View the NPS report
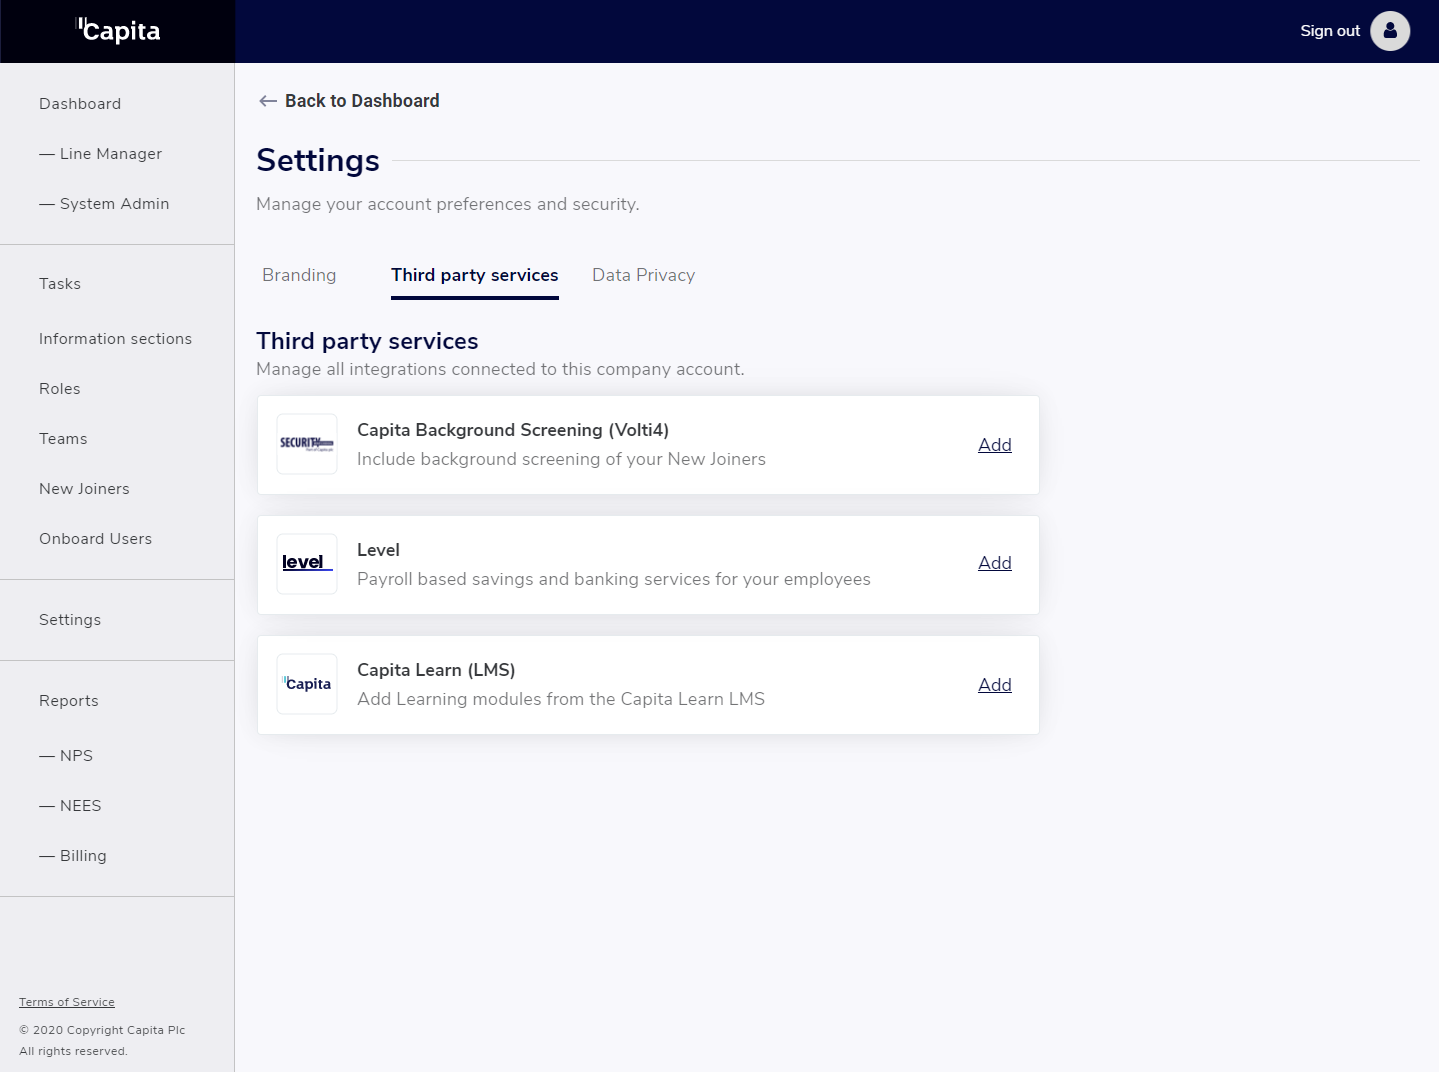 (x=76, y=756)
